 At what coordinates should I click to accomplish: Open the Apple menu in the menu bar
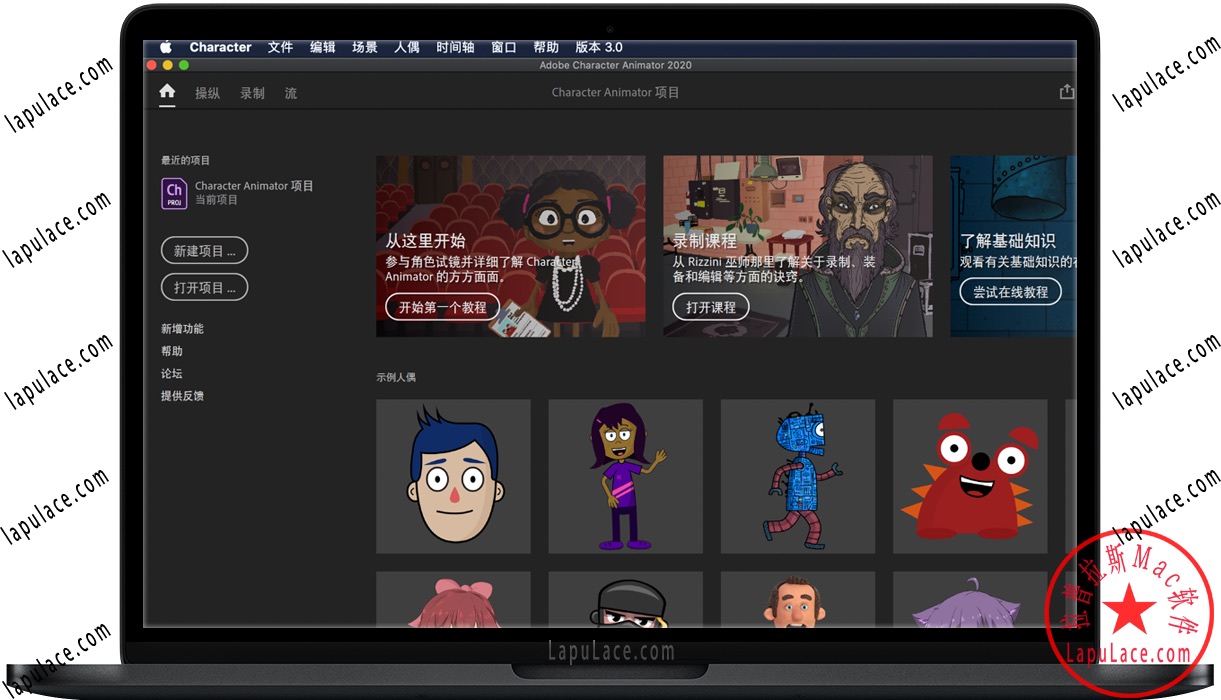point(165,46)
